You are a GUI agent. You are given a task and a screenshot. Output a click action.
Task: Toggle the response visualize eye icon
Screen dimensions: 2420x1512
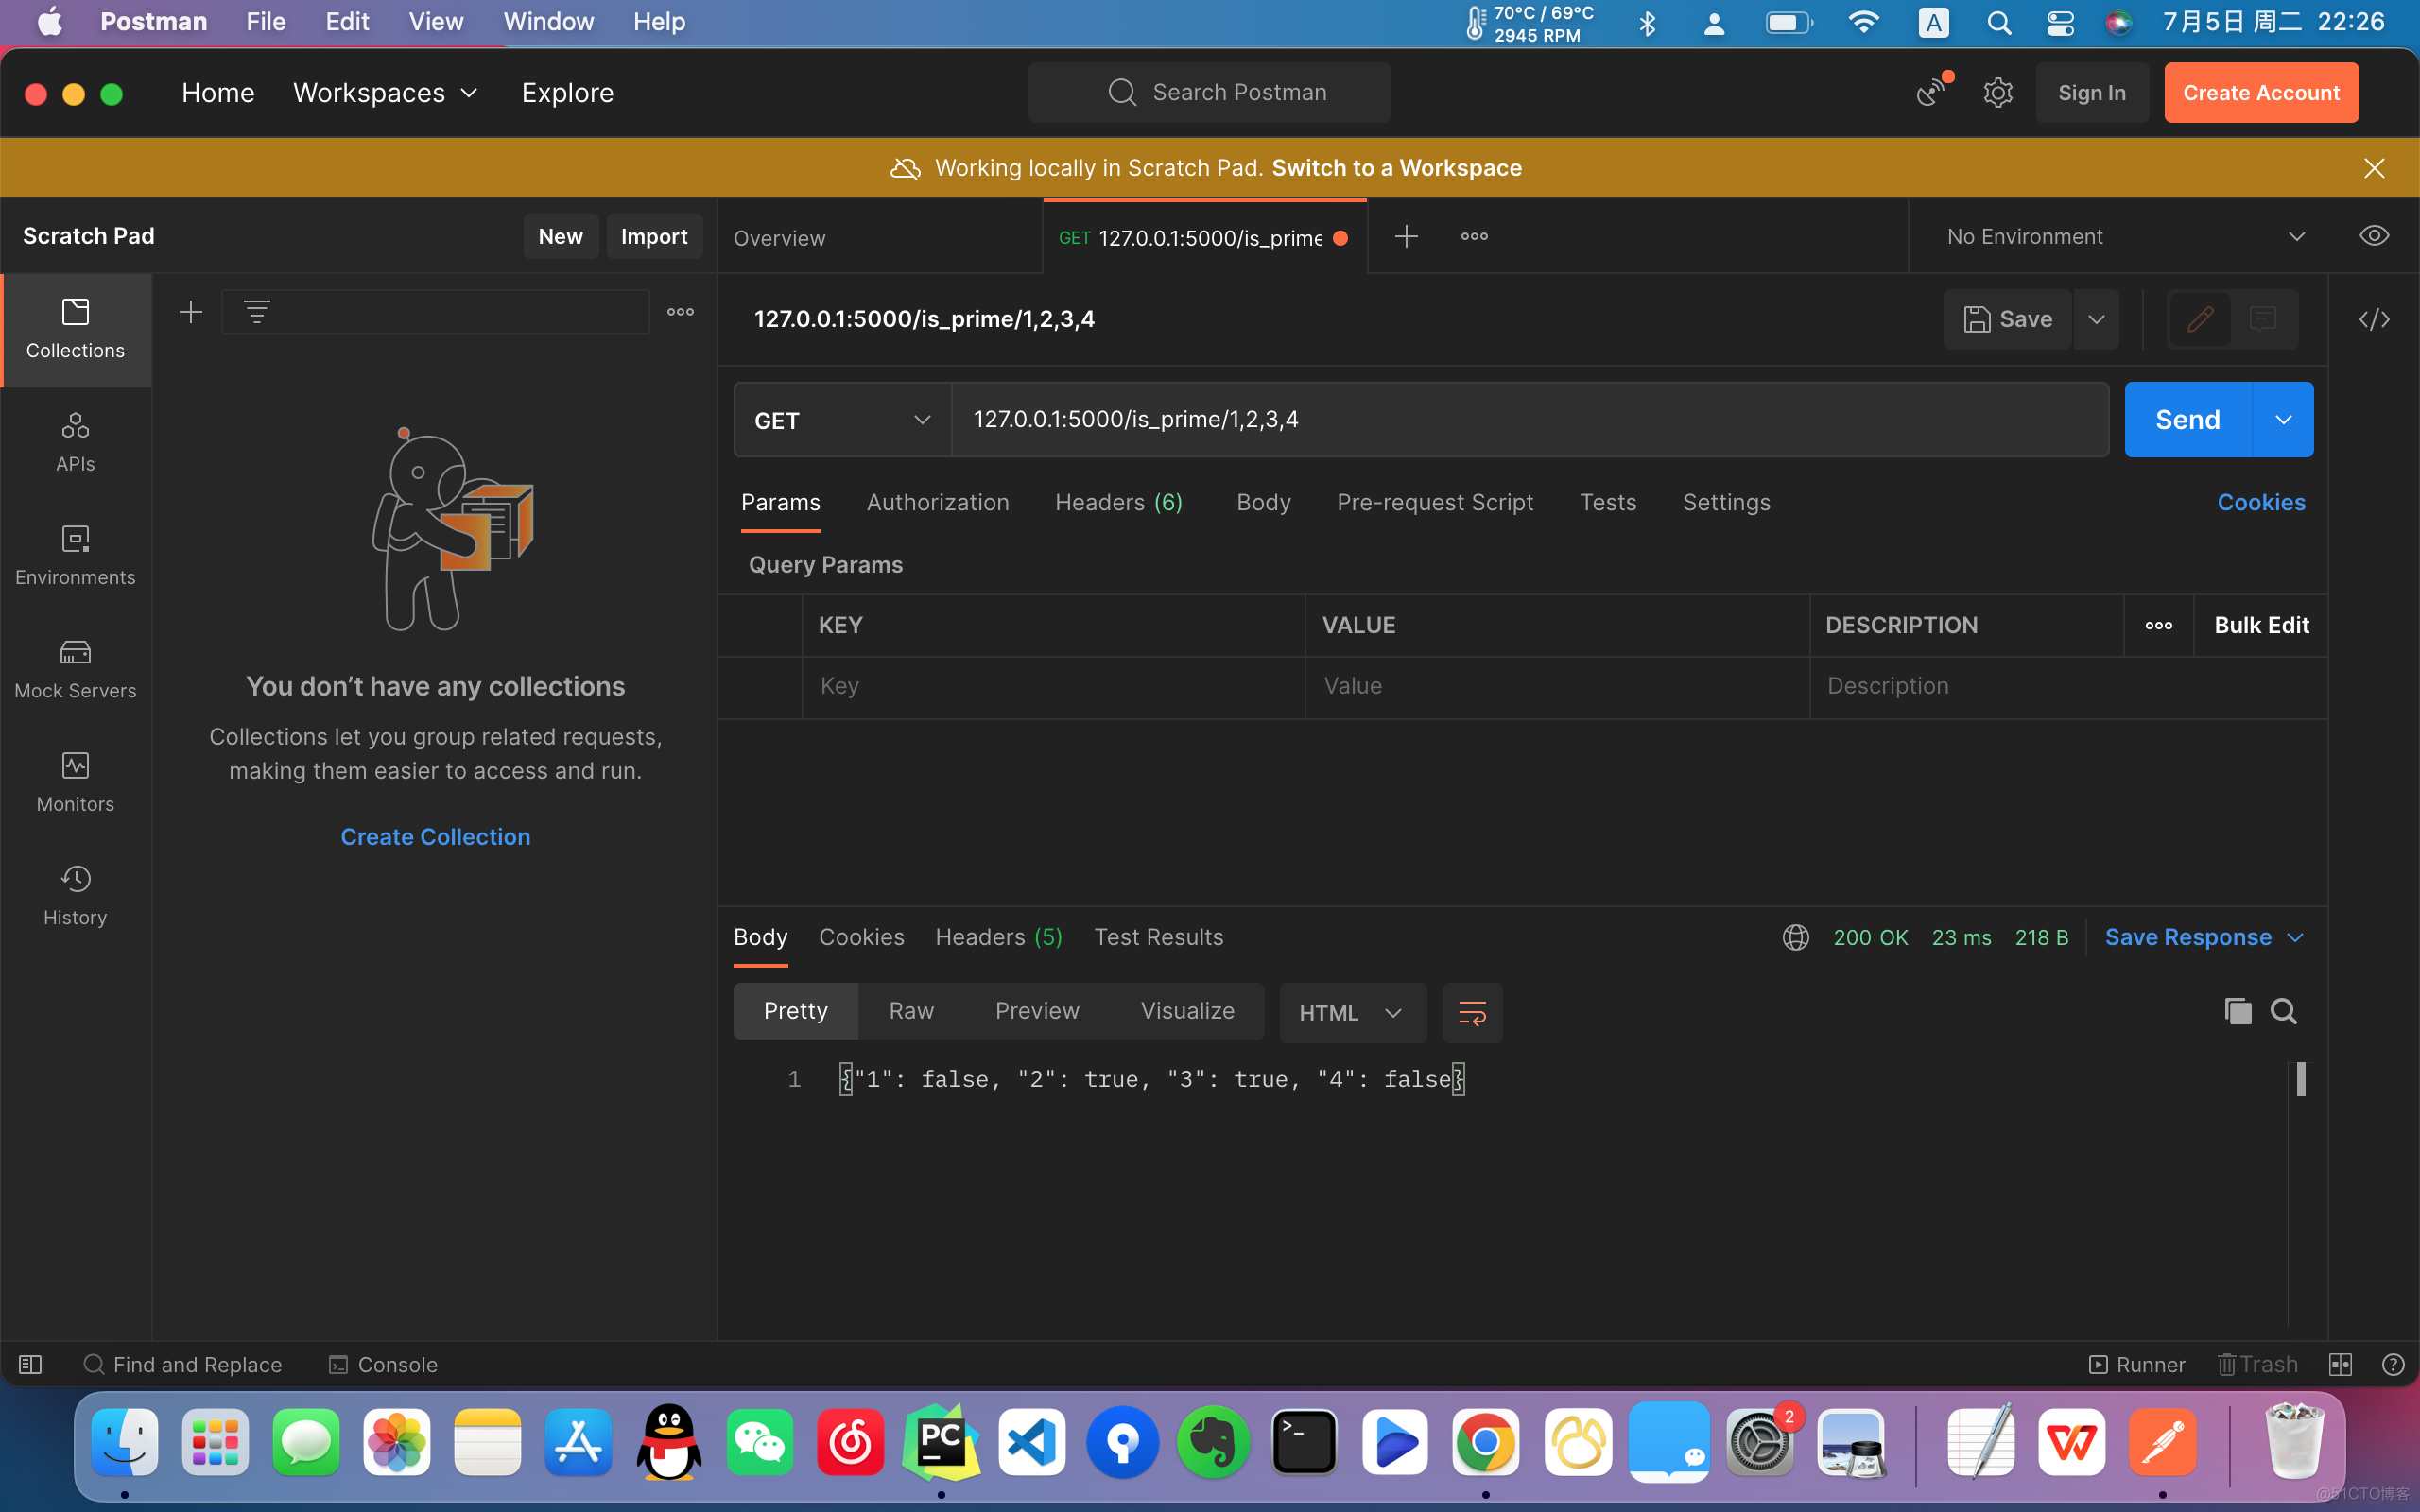2373,235
